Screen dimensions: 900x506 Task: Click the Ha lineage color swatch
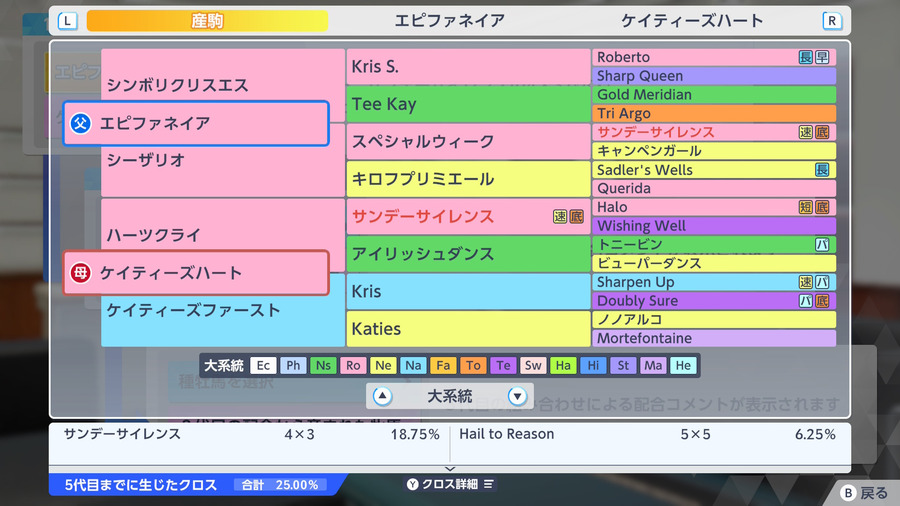coord(563,365)
